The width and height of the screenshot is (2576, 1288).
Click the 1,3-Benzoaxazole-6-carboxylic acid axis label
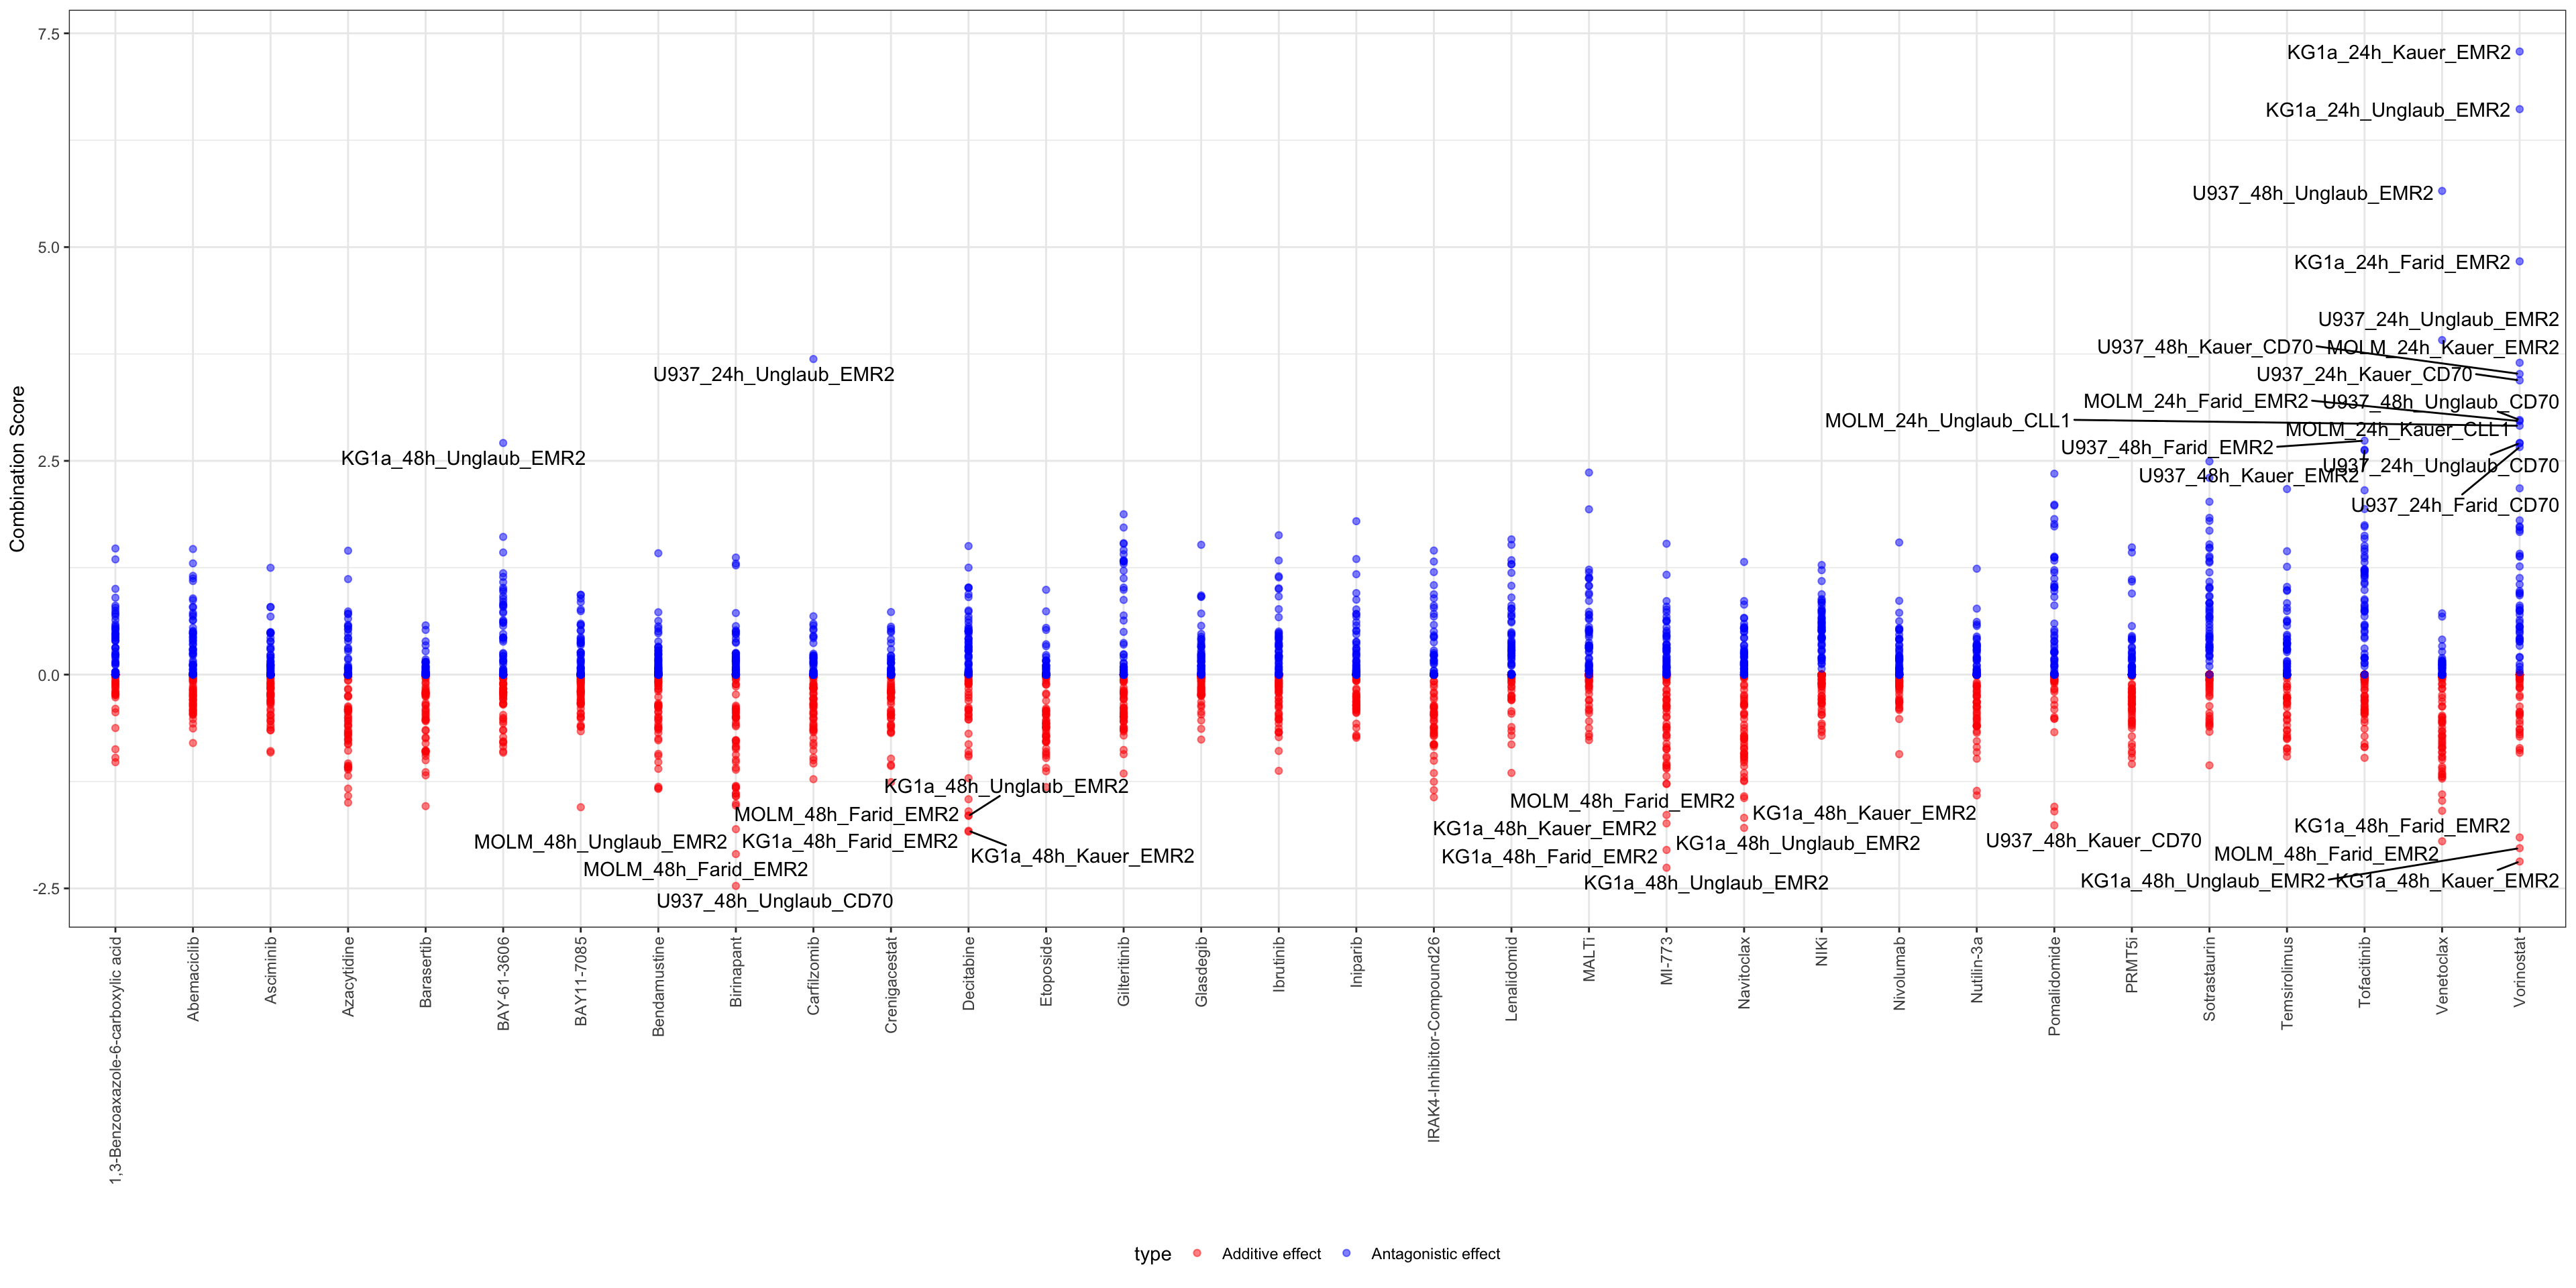click(116, 1060)
